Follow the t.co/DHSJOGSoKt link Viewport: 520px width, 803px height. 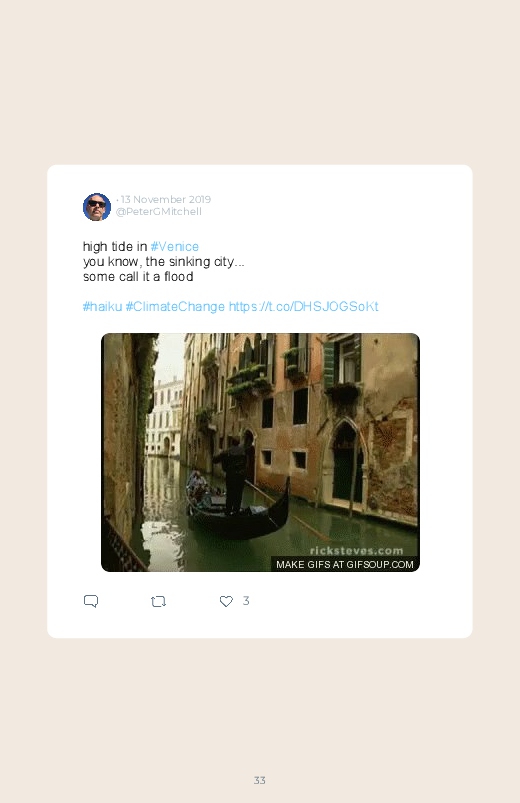tap(303, 306)
